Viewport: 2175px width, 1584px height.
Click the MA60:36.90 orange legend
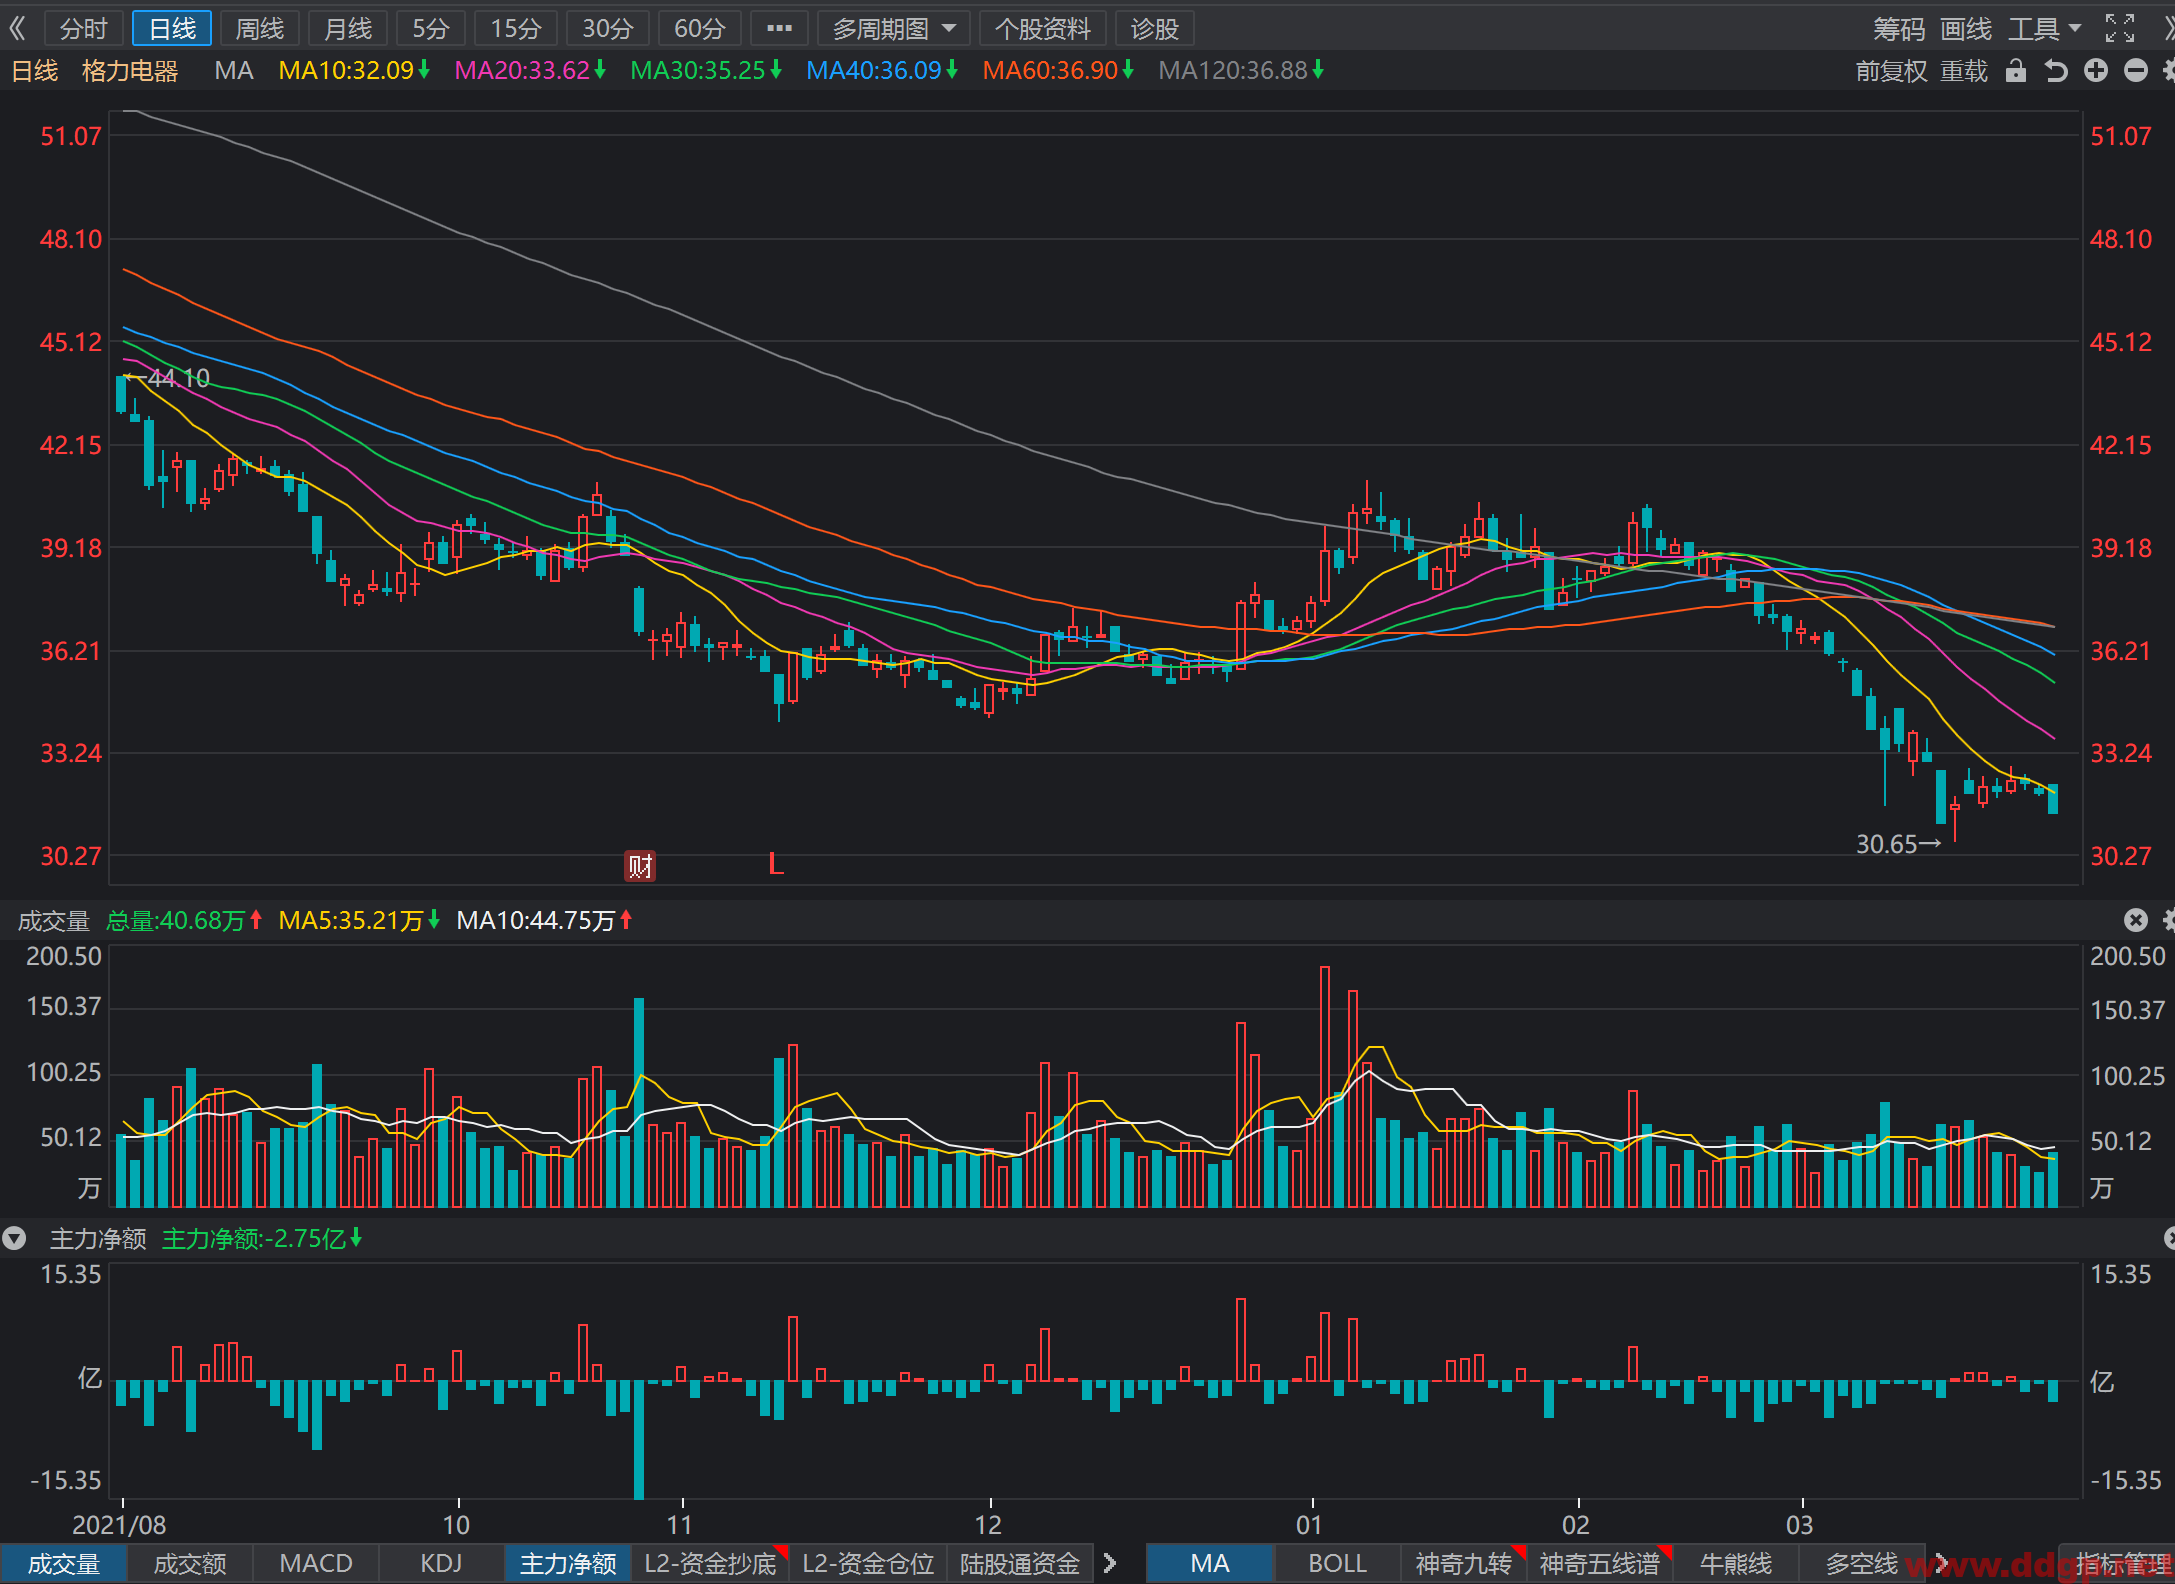(x=1058, y=71)
